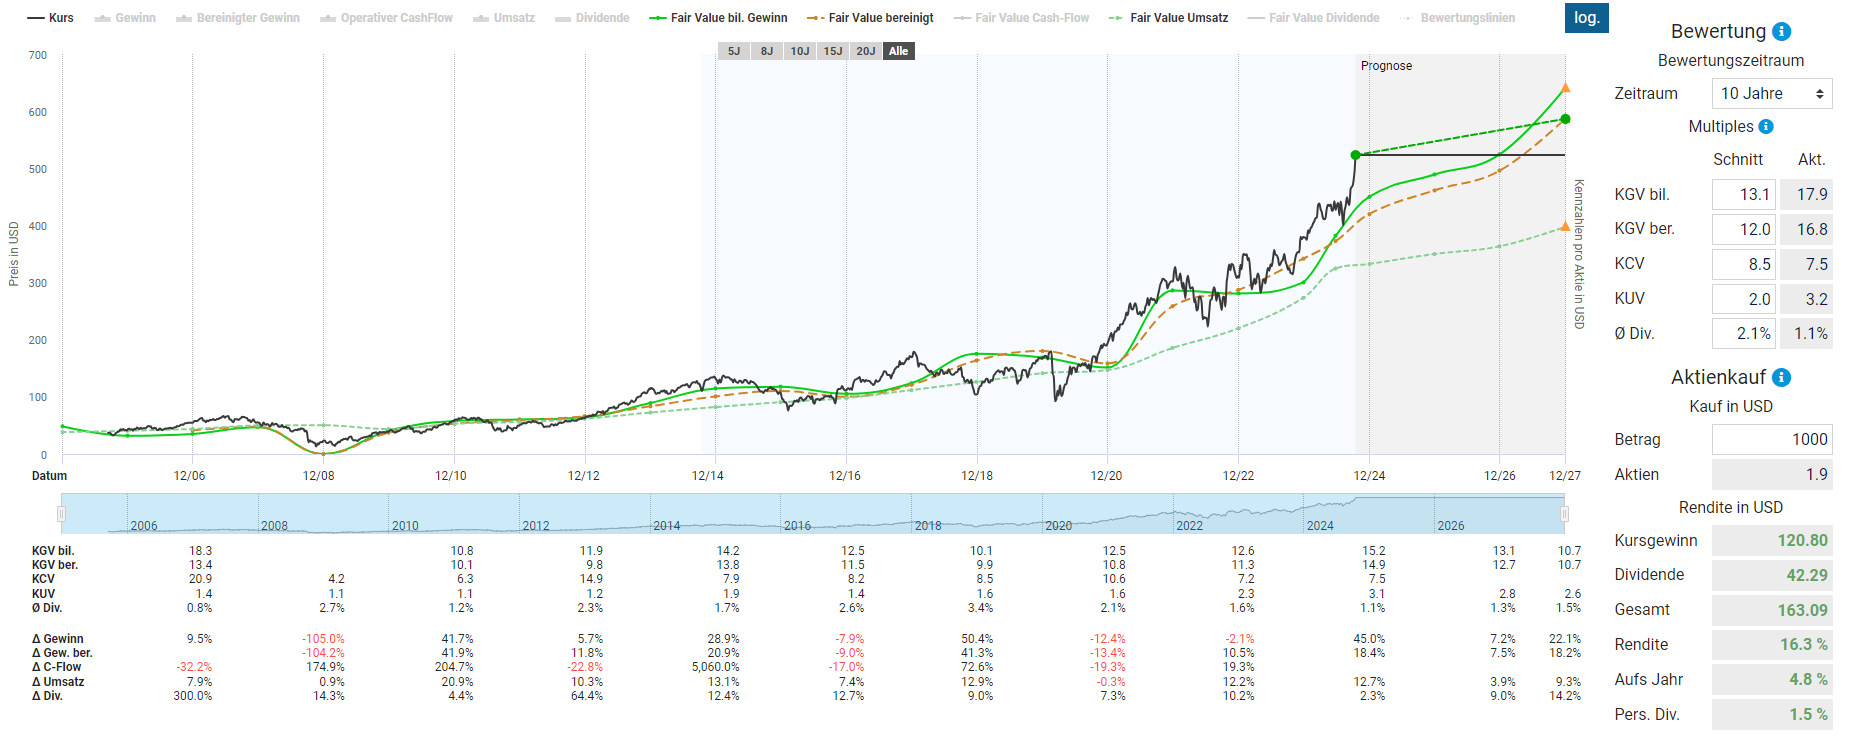Image resolution: width=1851 pixels, height=744 pixels.
Task: Click the 10J range button
Action: [x=800, y=51]
